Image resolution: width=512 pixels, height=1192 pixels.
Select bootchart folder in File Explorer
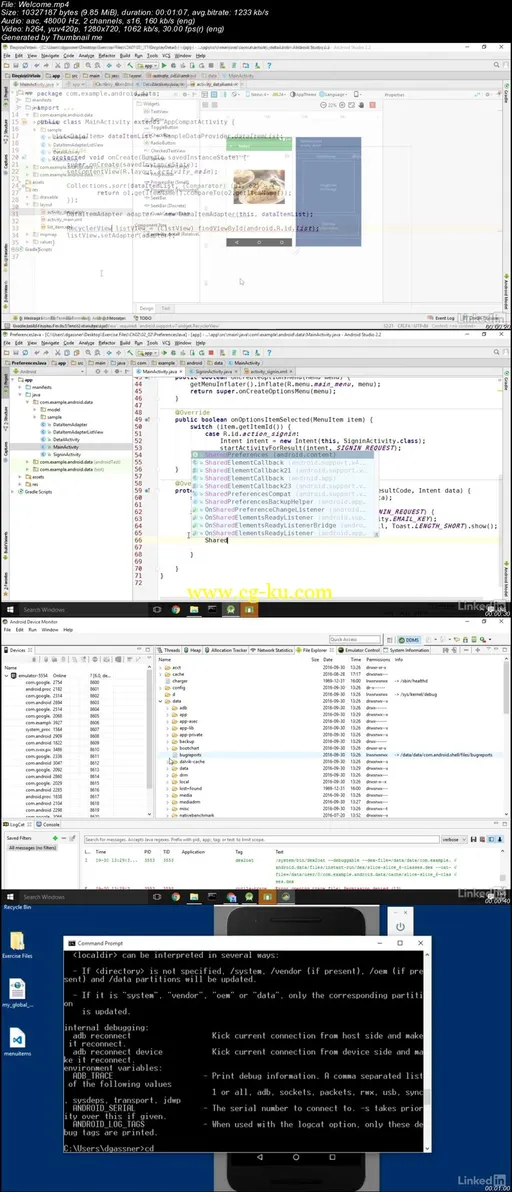[x=187, y=748]
